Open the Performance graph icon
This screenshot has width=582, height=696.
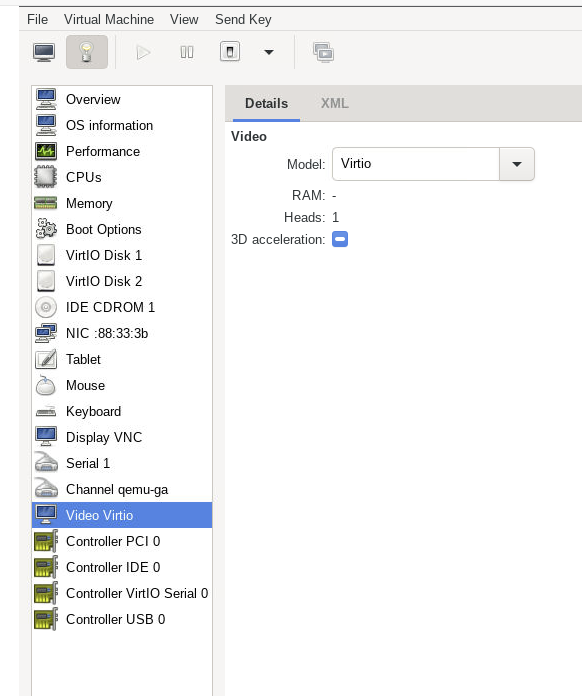click(46, 151)
